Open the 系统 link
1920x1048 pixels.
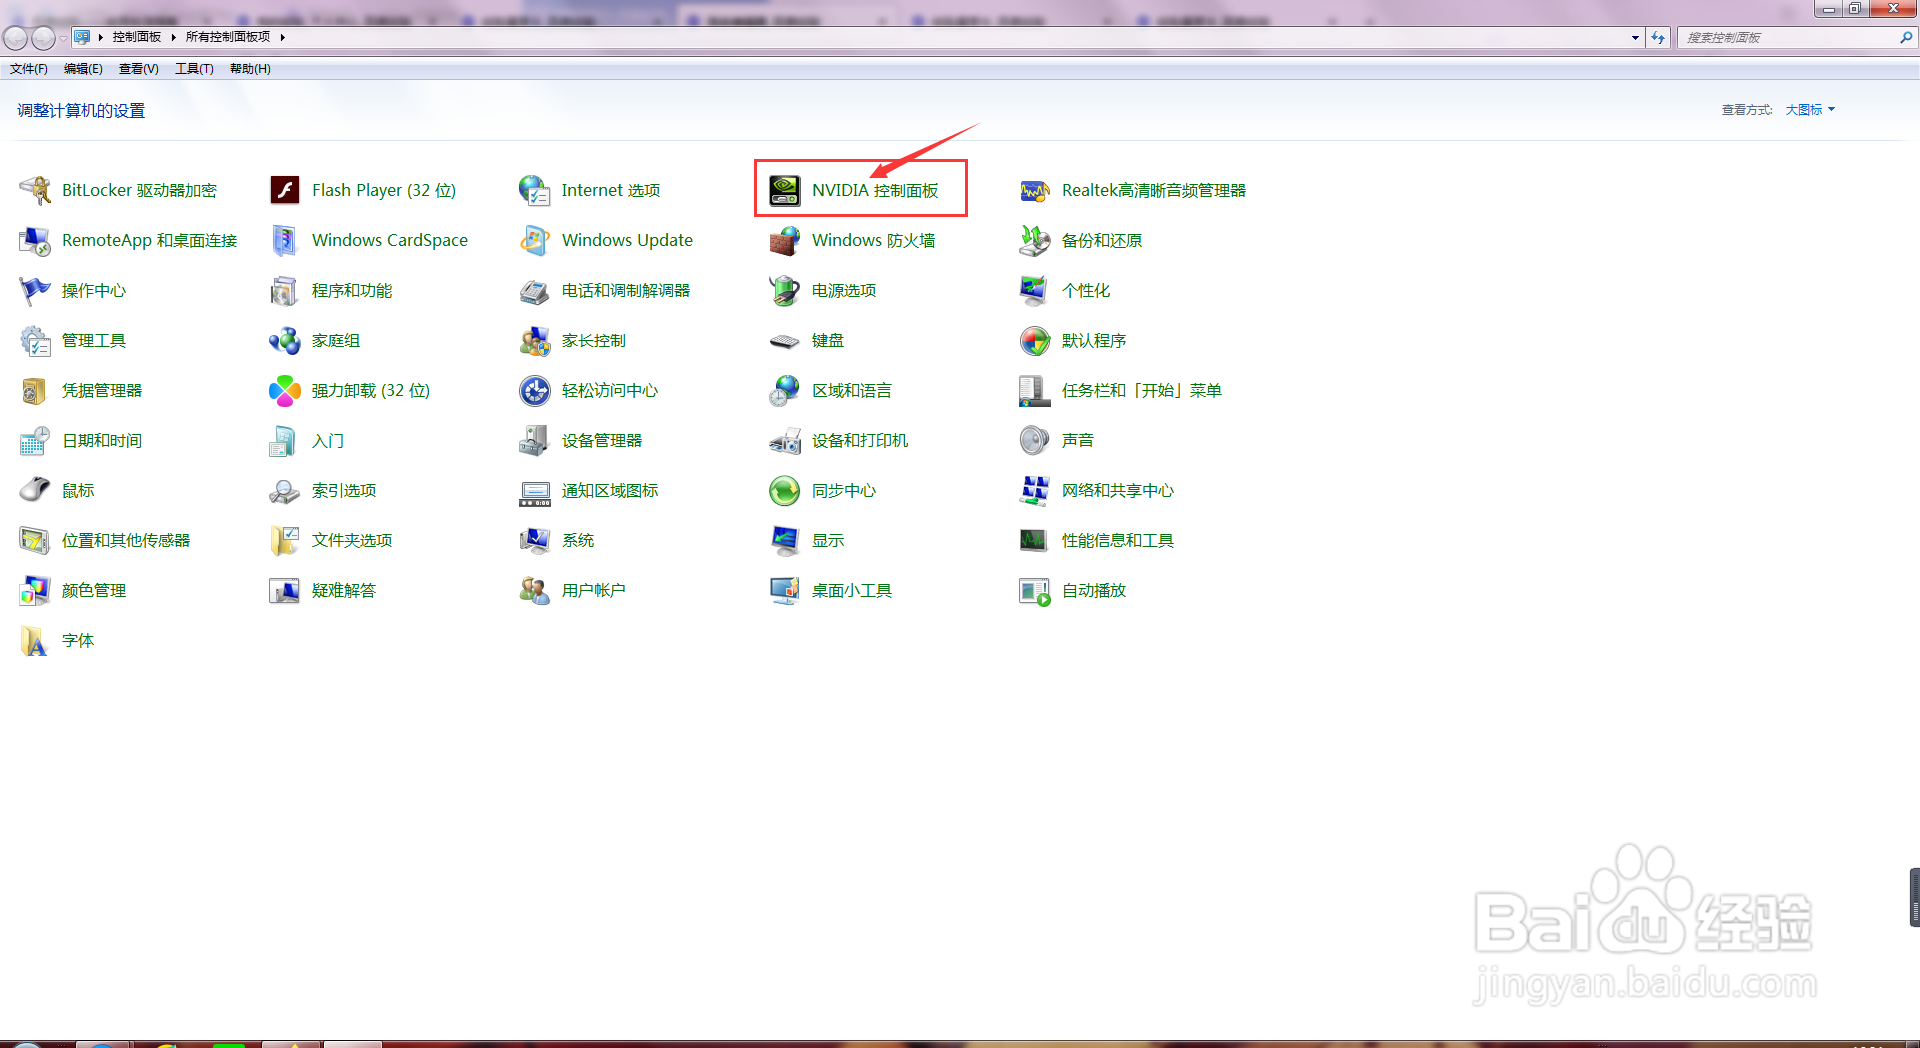point(578,541)
